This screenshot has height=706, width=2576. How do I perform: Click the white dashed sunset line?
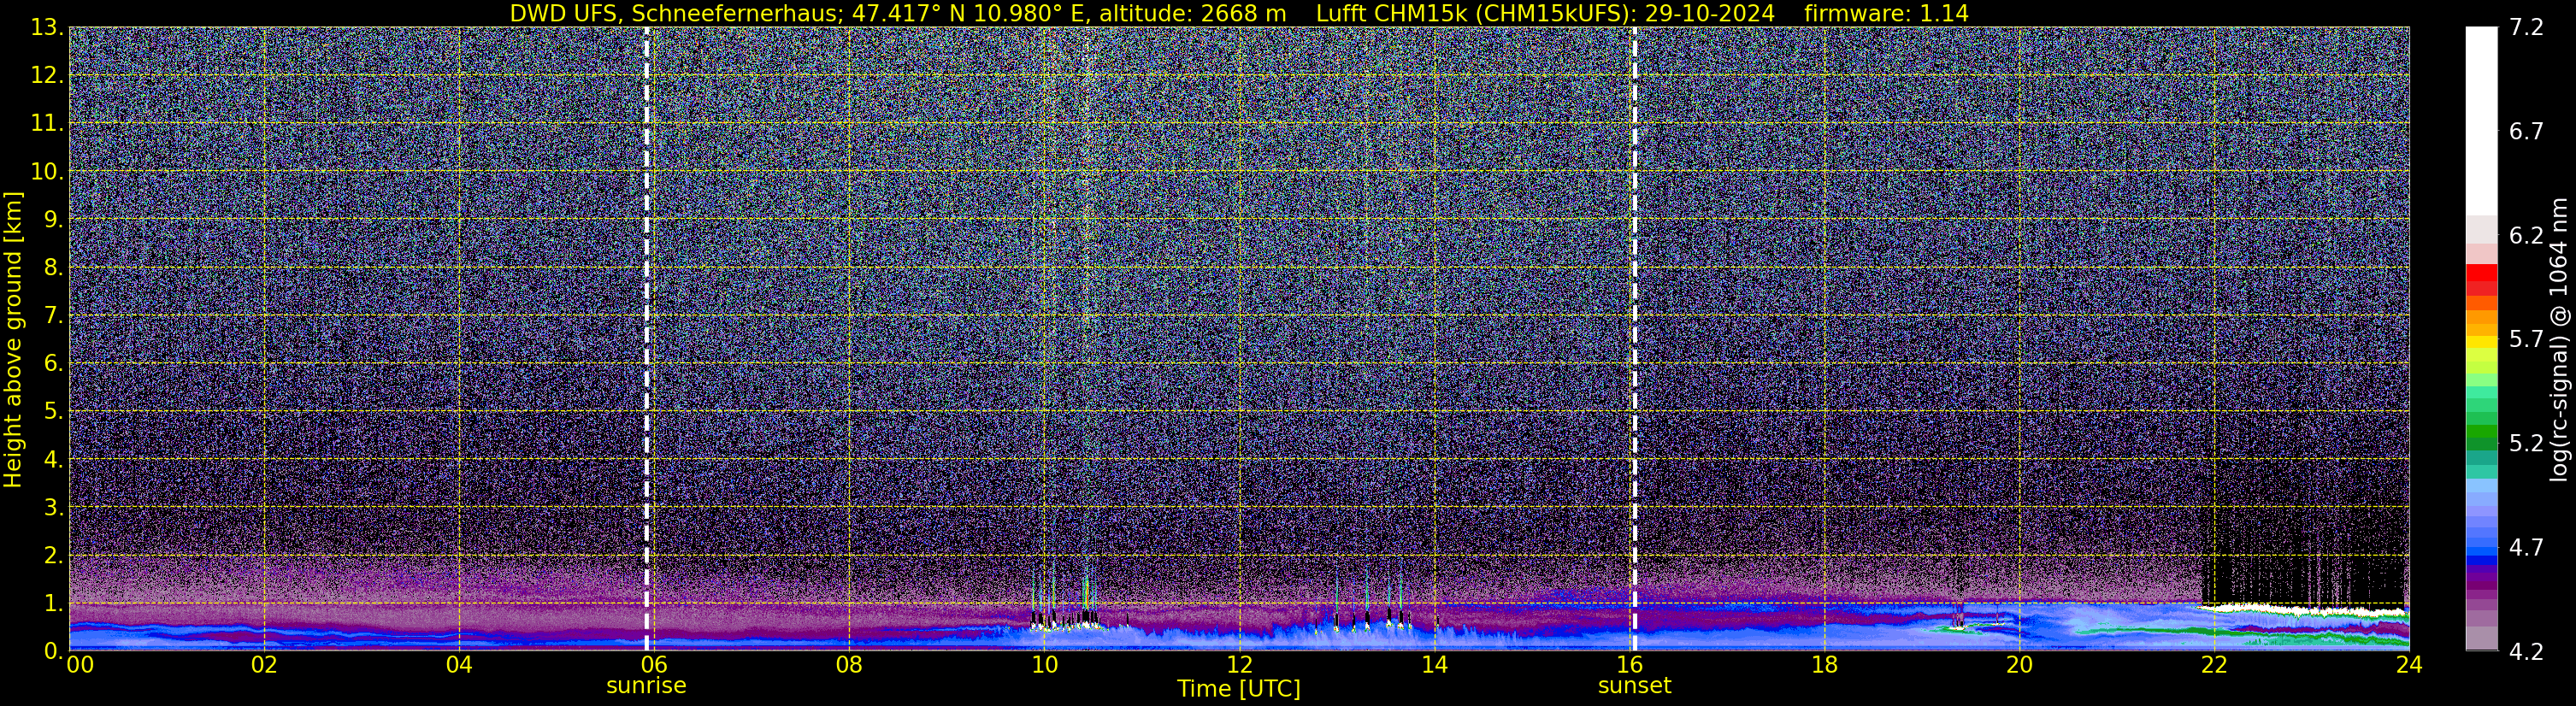[x=1634, y=340]
